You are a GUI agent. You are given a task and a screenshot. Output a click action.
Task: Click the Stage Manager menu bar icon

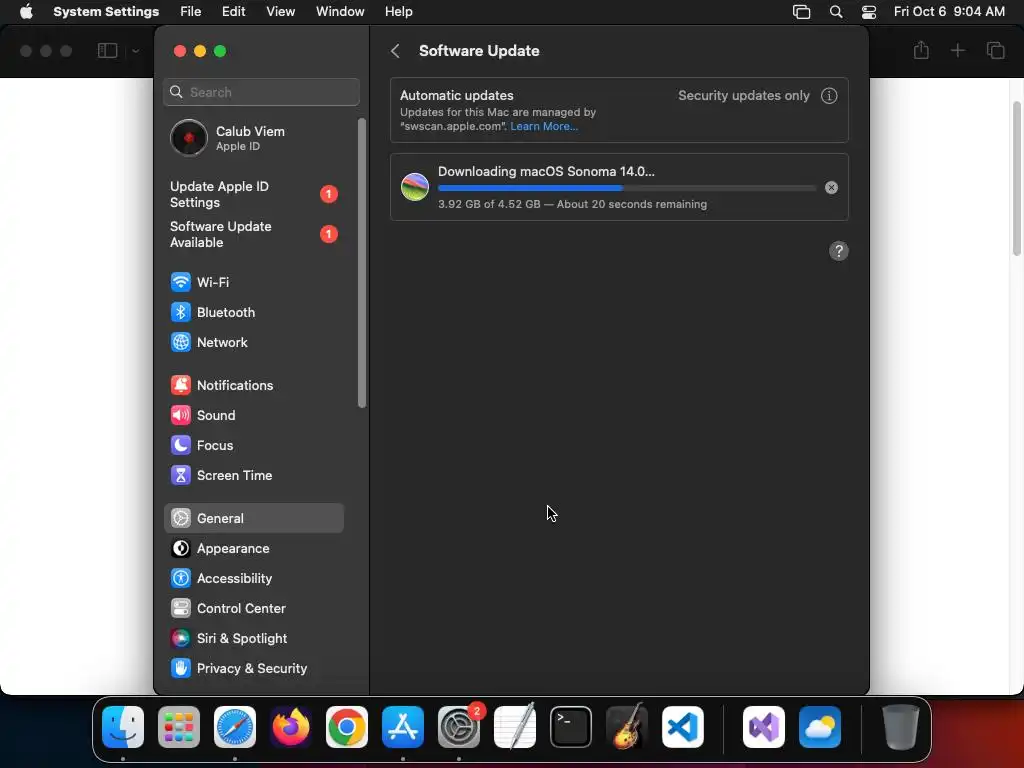(801, 12)
